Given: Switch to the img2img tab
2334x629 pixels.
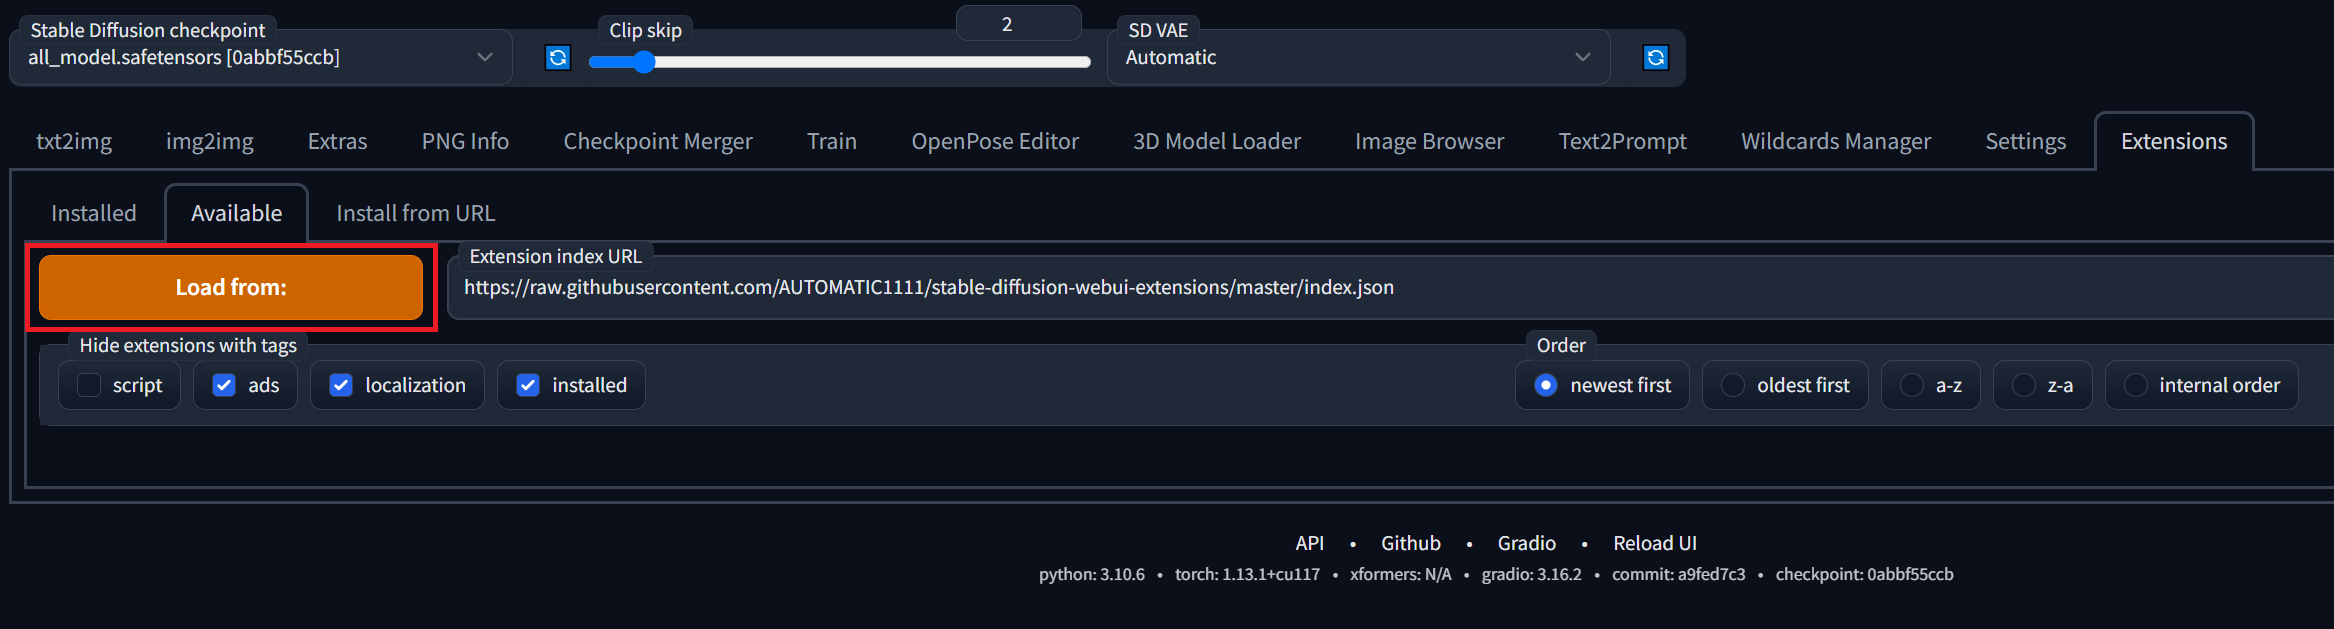Looking at the screenshot, I should [210, 141].
